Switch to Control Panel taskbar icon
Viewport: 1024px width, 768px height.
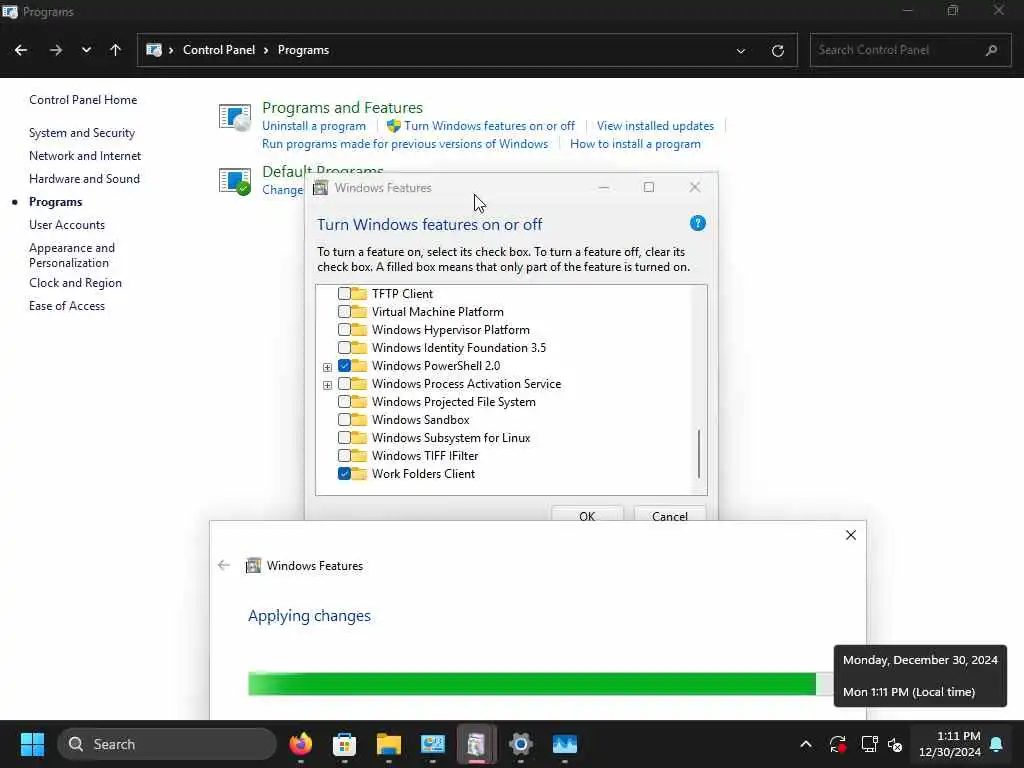click(432, 744)
